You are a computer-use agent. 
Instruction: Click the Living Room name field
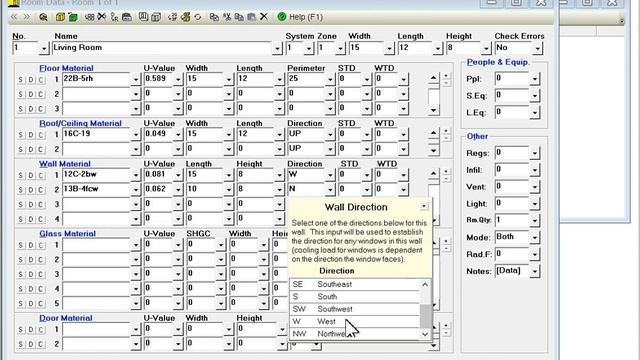[162, 48]
